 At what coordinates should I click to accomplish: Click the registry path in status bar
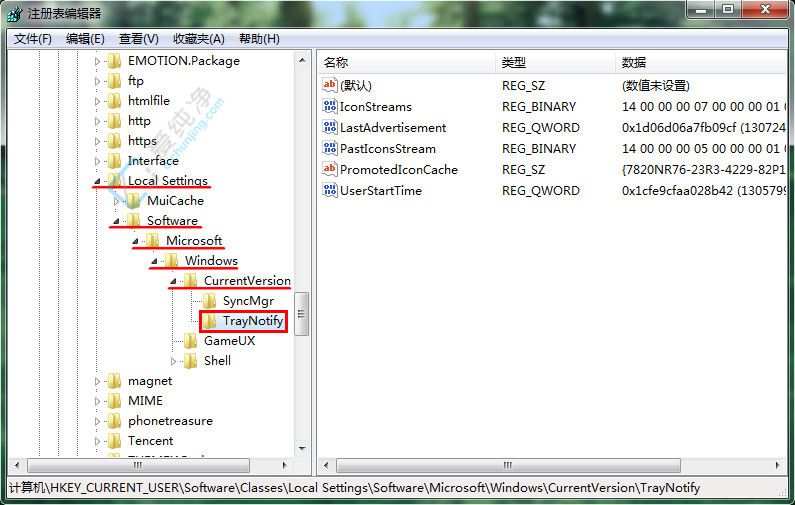coord(354,488)
